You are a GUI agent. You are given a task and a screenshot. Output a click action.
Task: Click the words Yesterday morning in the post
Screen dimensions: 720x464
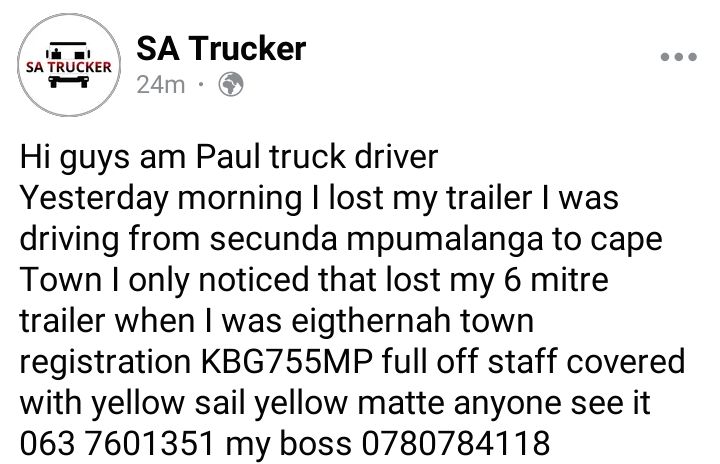point(161,199)
